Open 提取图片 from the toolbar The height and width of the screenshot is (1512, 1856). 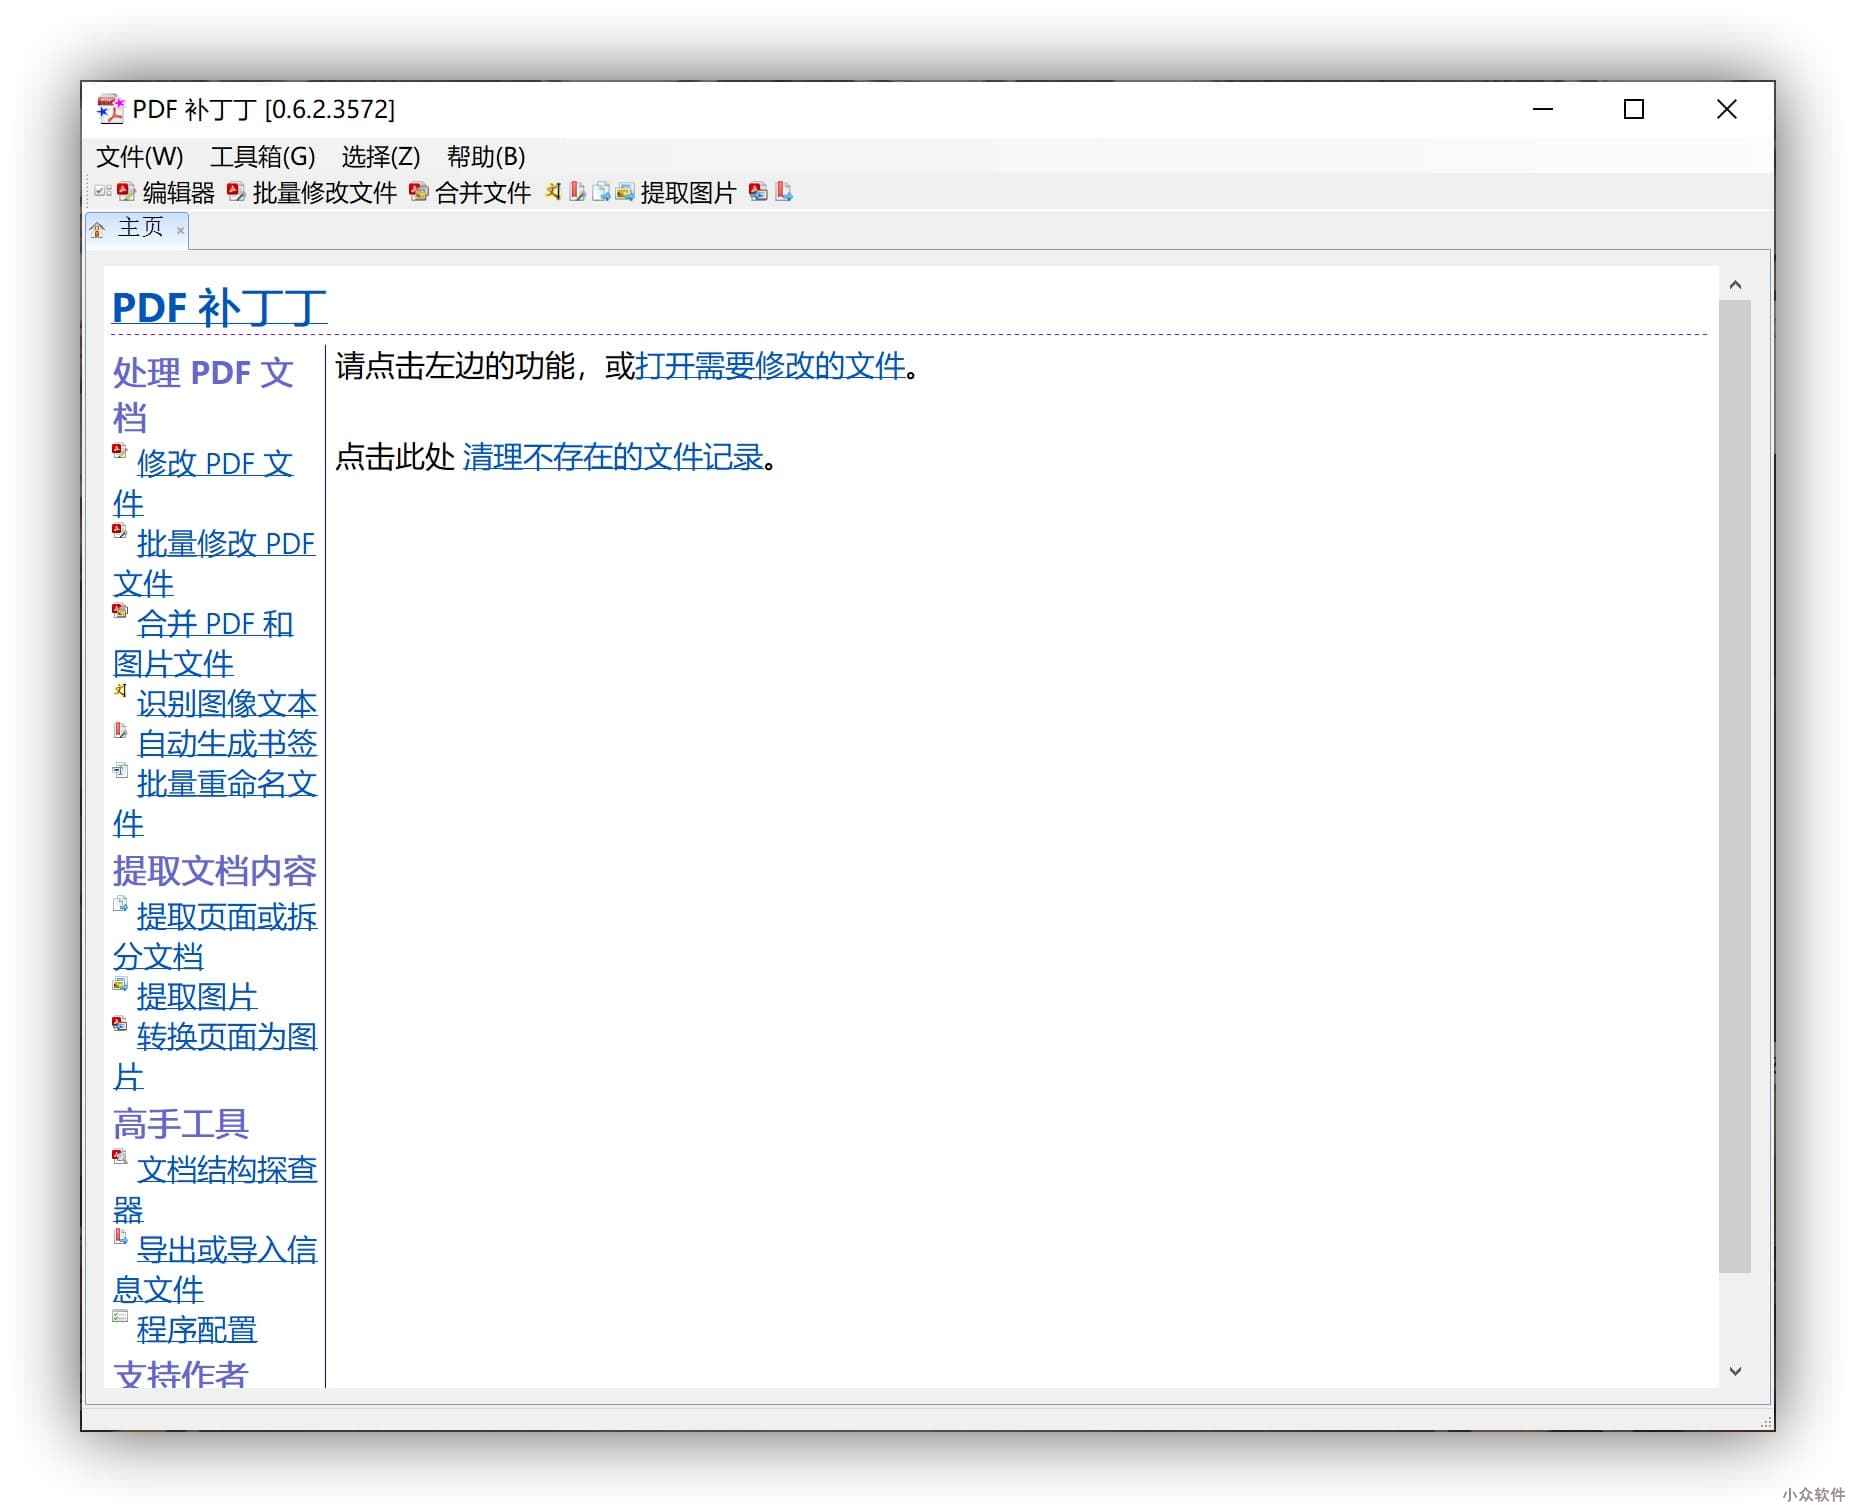(676, 192)
